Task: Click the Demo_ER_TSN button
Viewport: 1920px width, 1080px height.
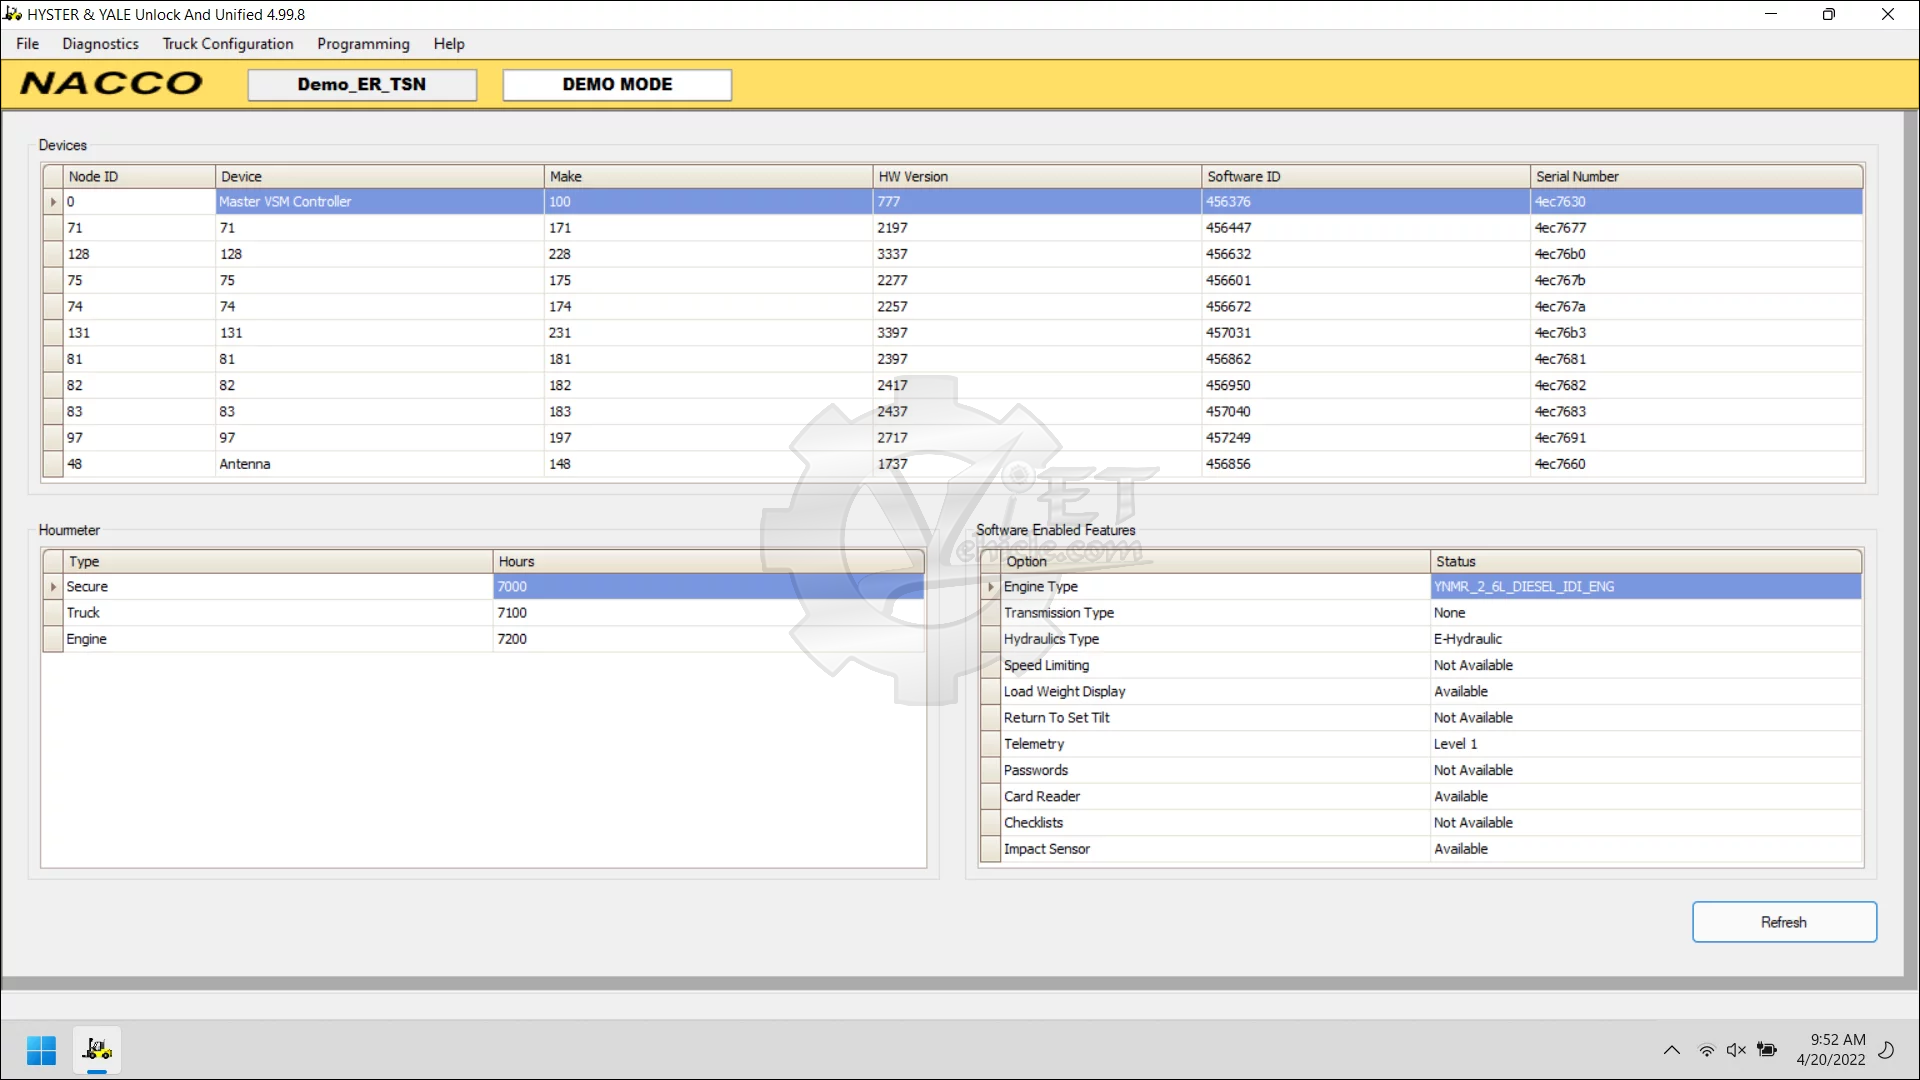Action: coord(362,85)
